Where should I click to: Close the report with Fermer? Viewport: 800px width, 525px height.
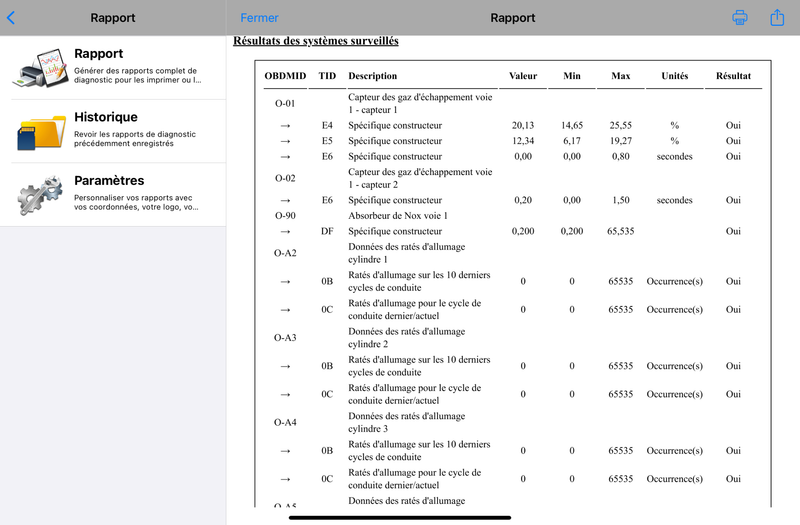click(x=259, y=18)
